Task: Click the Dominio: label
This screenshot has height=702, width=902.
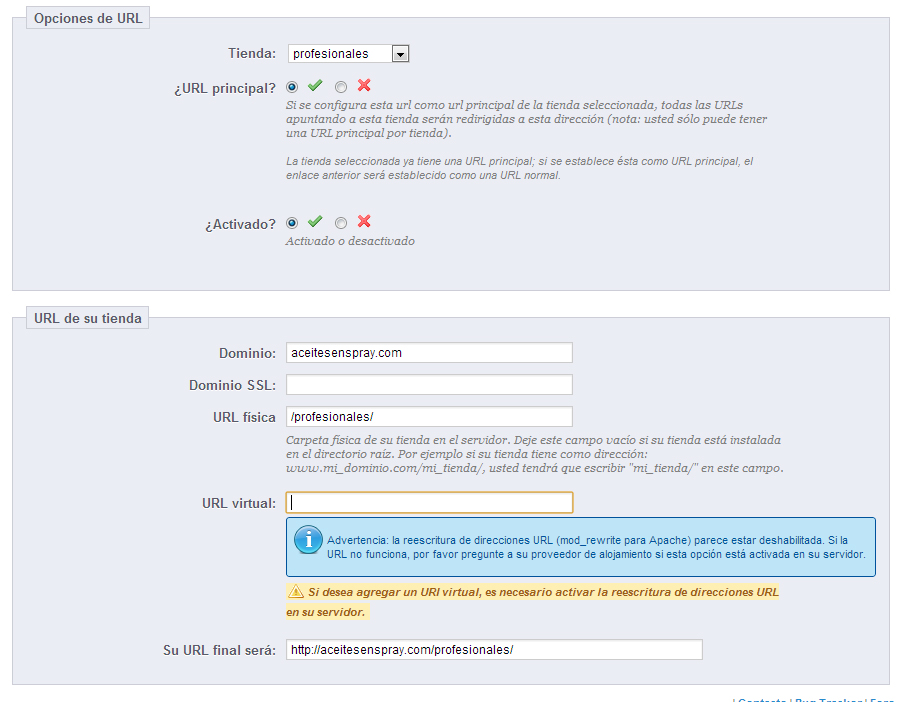Action: [247, 353]
